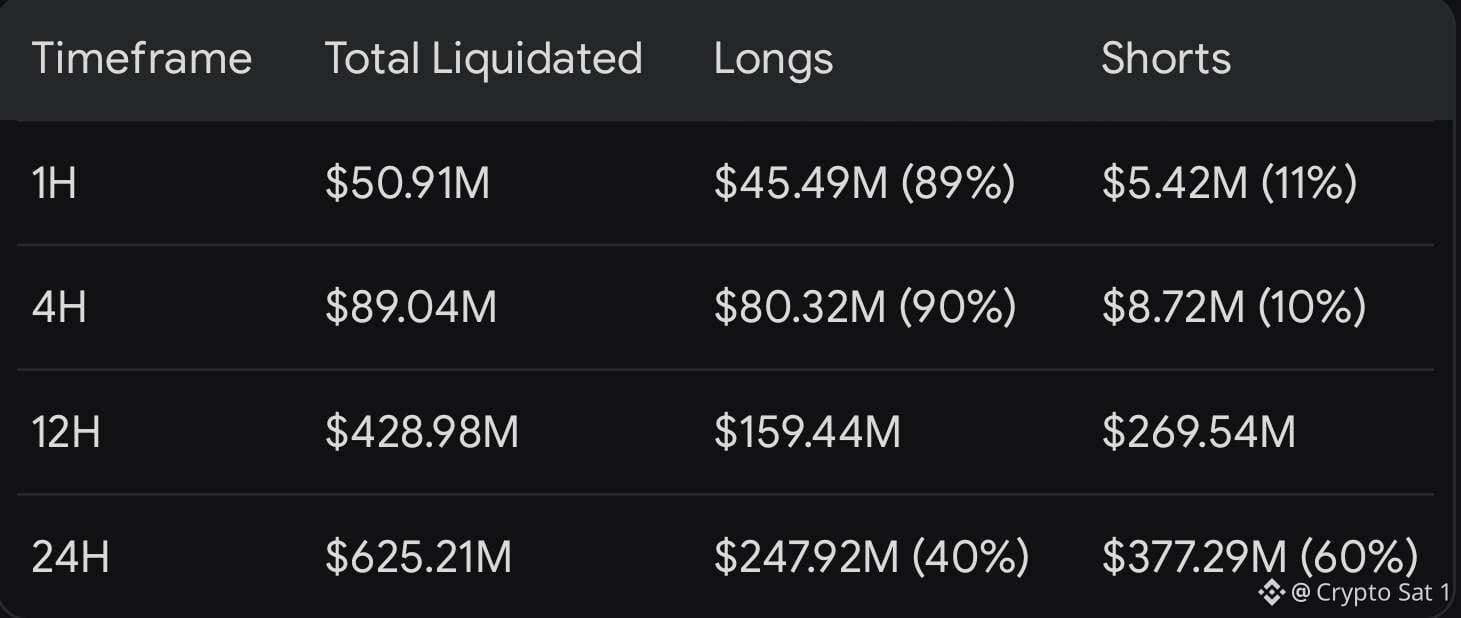Screen dimensions: 1461x618
Task: Select the 12H timeframe row label
Action: 66,433
